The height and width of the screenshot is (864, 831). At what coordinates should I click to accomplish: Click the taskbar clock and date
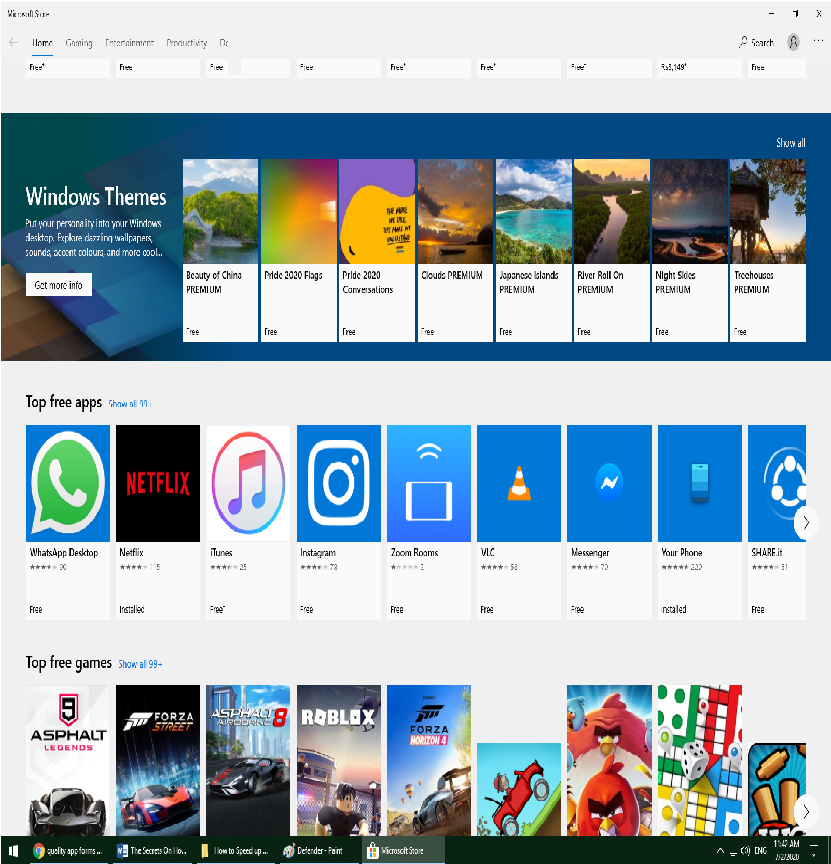(x=787, y=850)
